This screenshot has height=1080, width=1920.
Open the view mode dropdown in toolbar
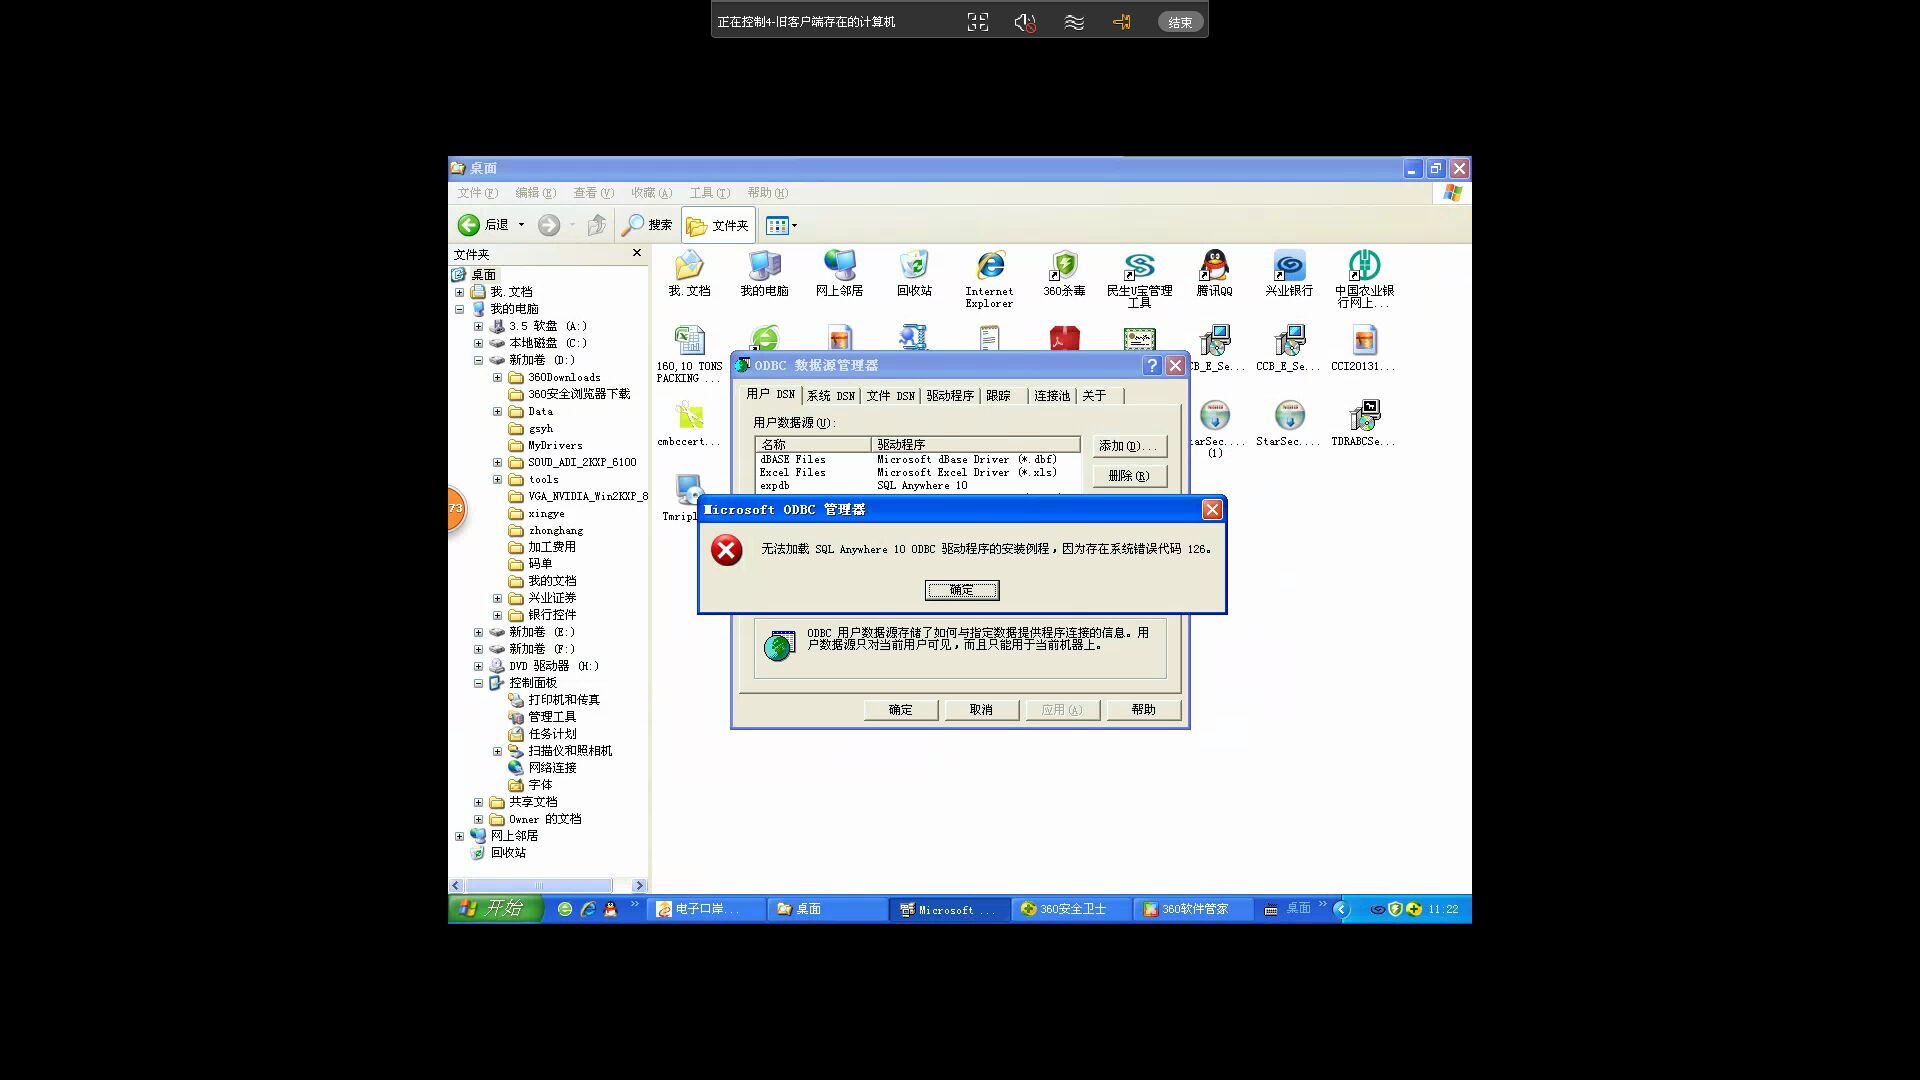tap(781, 225)
